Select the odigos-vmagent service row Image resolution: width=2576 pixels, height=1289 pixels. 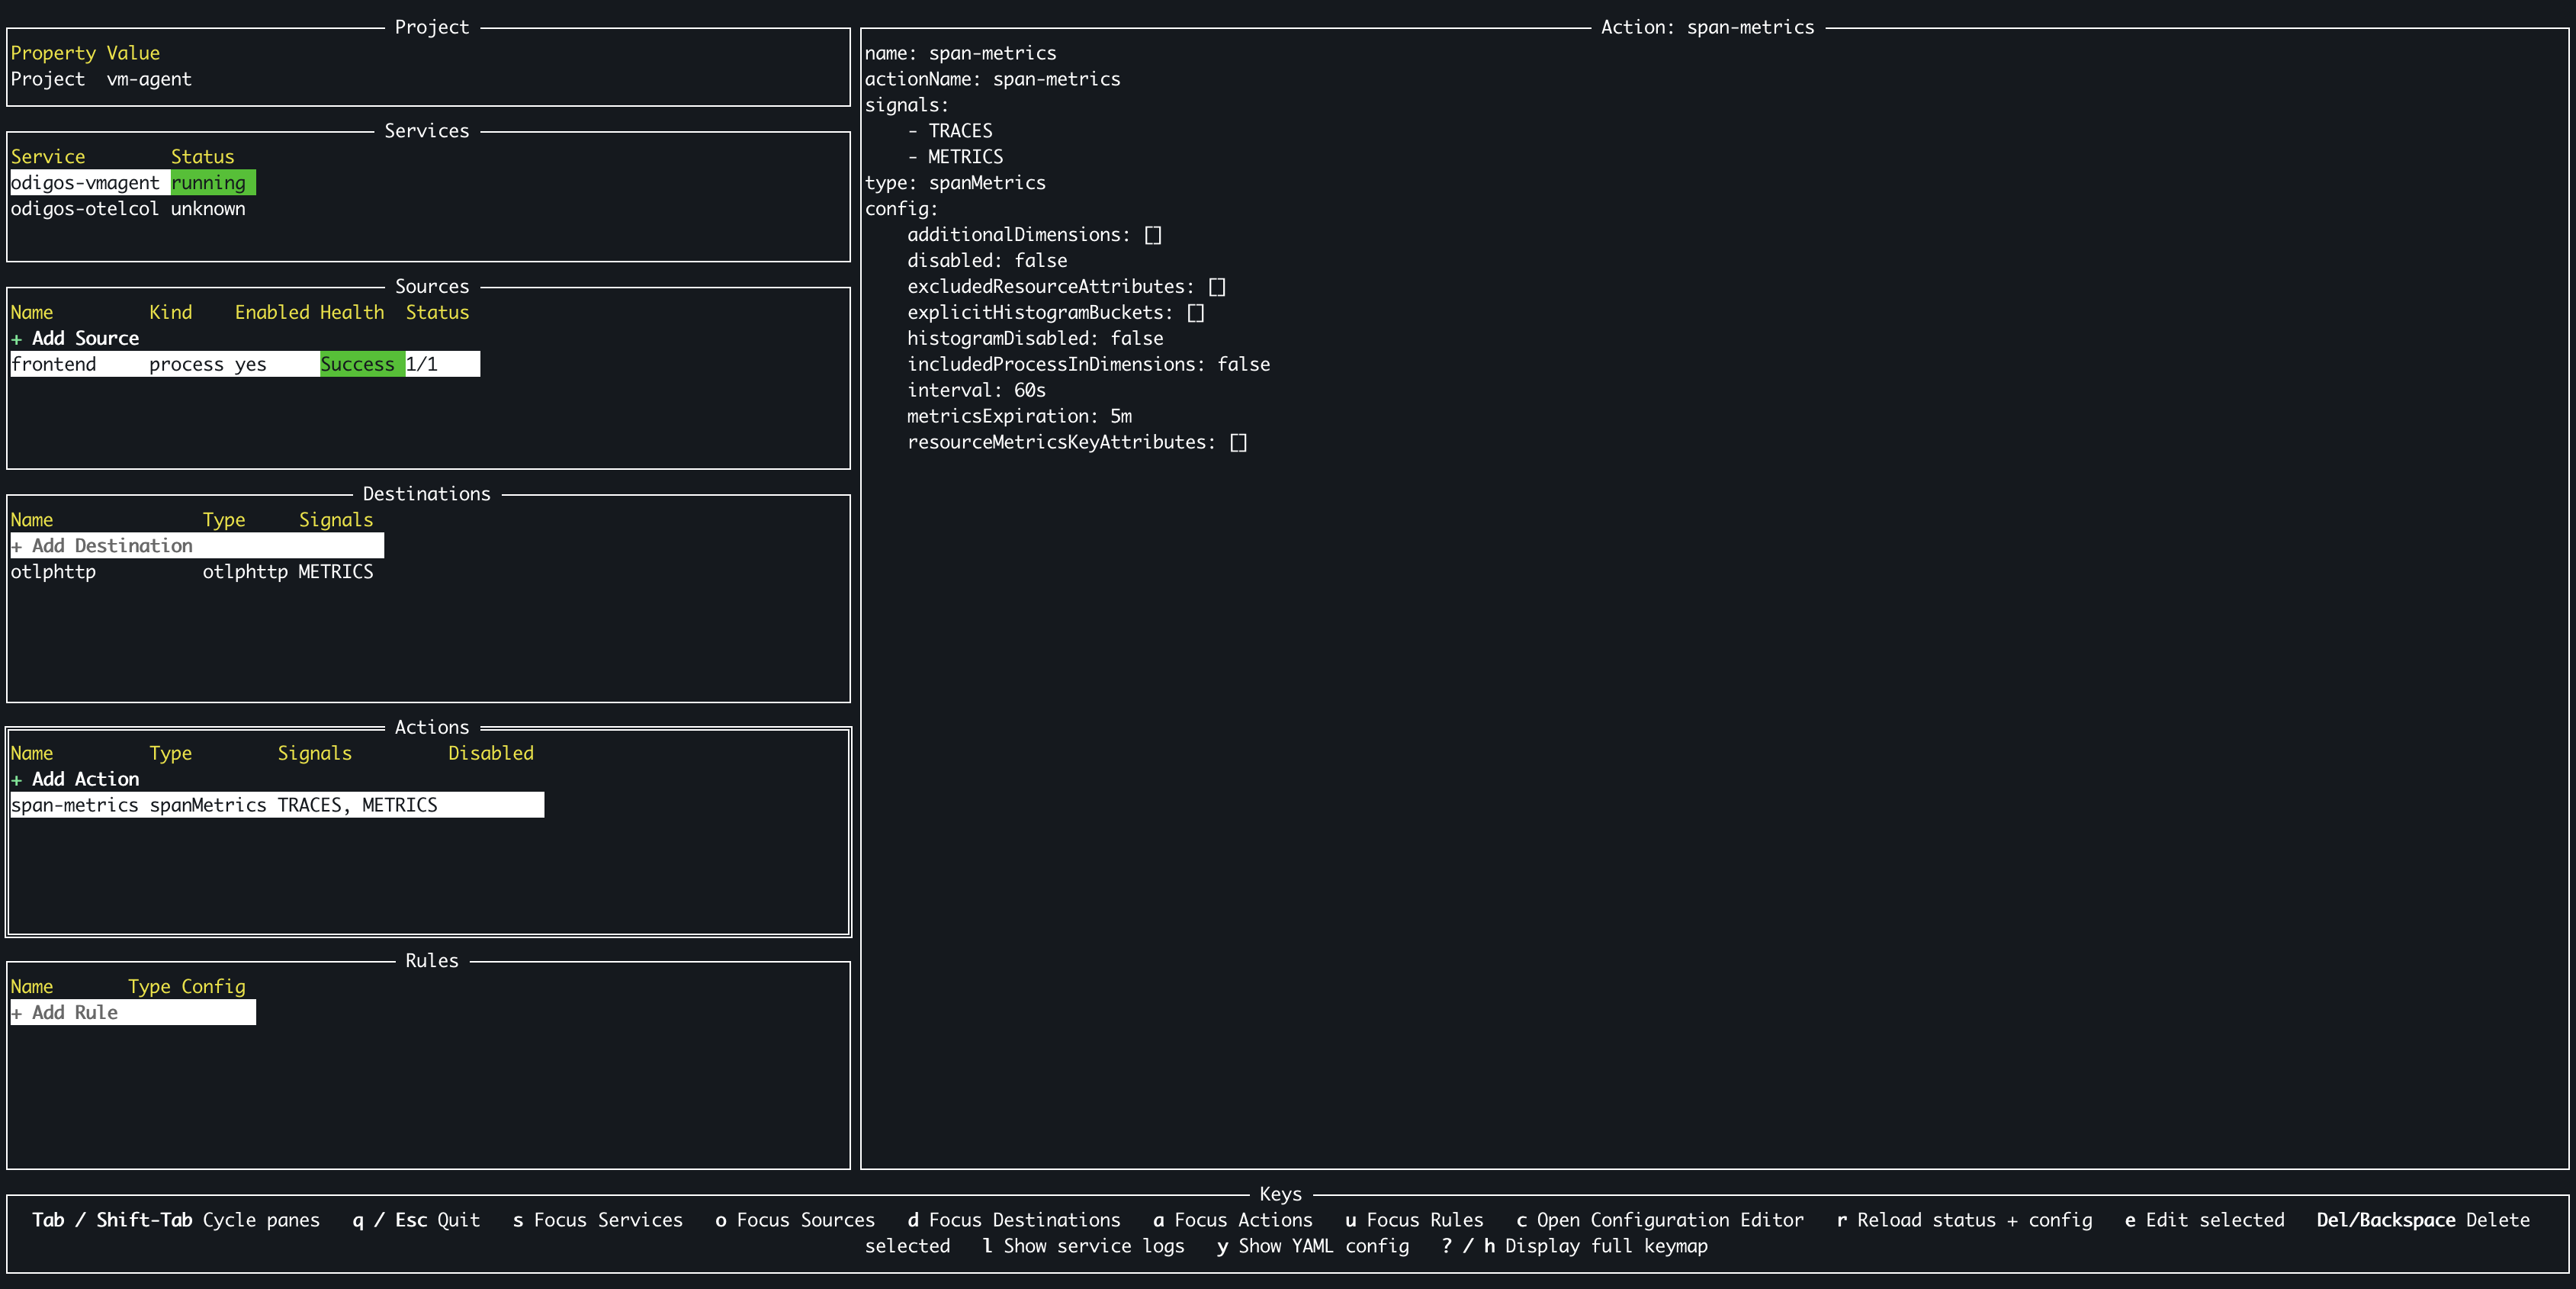coord(85,183)
